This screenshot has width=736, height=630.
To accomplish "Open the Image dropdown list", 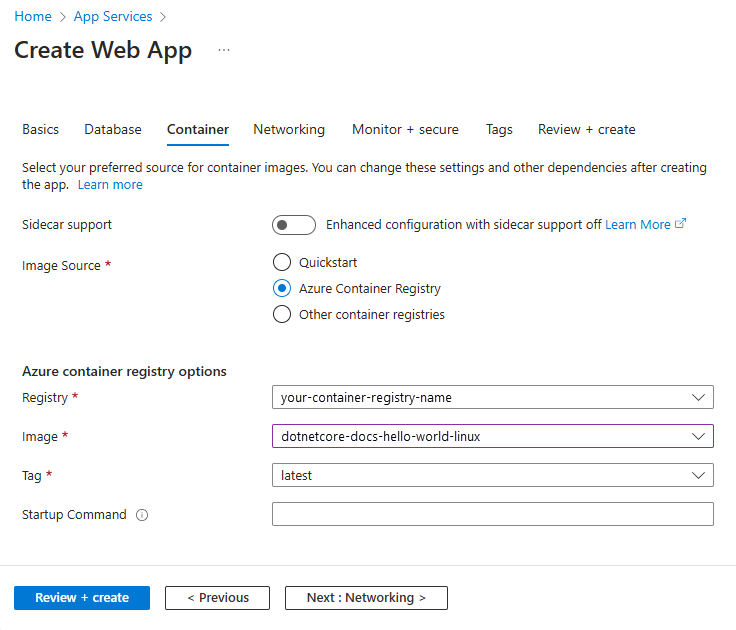I will [x=492, y=436].
